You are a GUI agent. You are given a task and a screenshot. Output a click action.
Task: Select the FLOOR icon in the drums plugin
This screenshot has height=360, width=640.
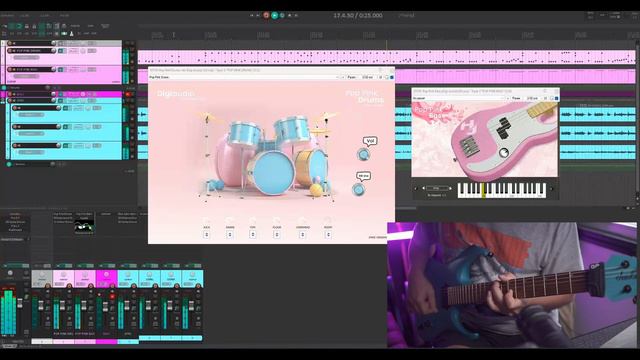click(277, 220)
